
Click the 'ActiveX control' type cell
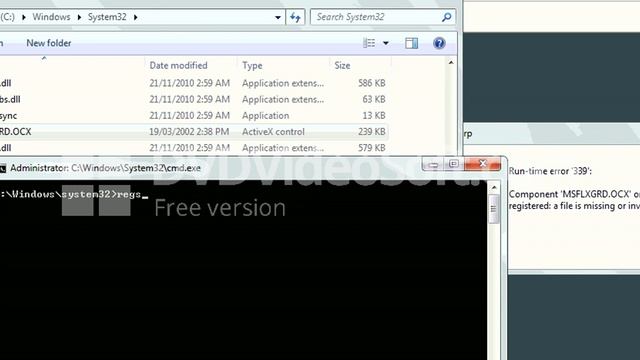point(273,132)
